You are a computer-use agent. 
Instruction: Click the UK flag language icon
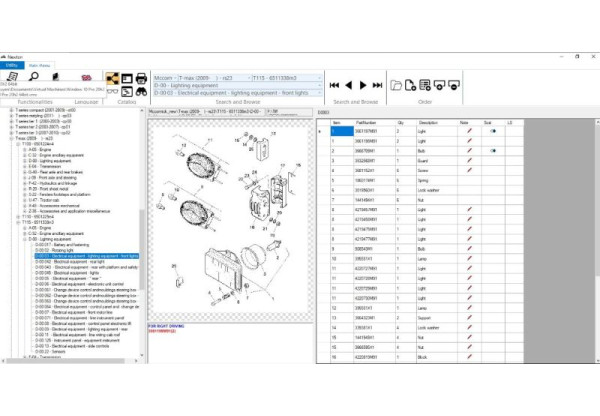(84, 77)
